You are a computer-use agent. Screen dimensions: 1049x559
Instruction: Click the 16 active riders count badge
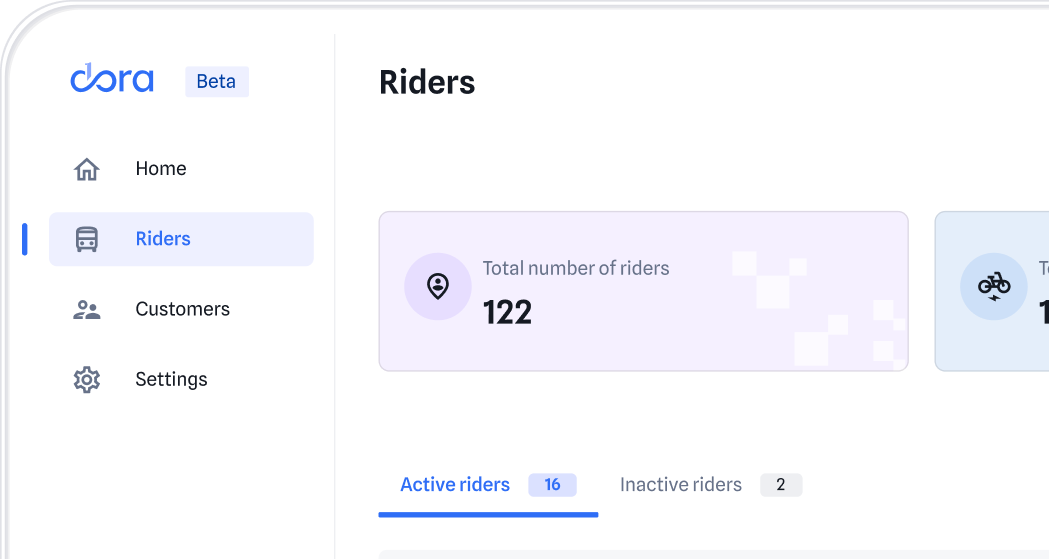pyautogui.click(x=552, y=485)
